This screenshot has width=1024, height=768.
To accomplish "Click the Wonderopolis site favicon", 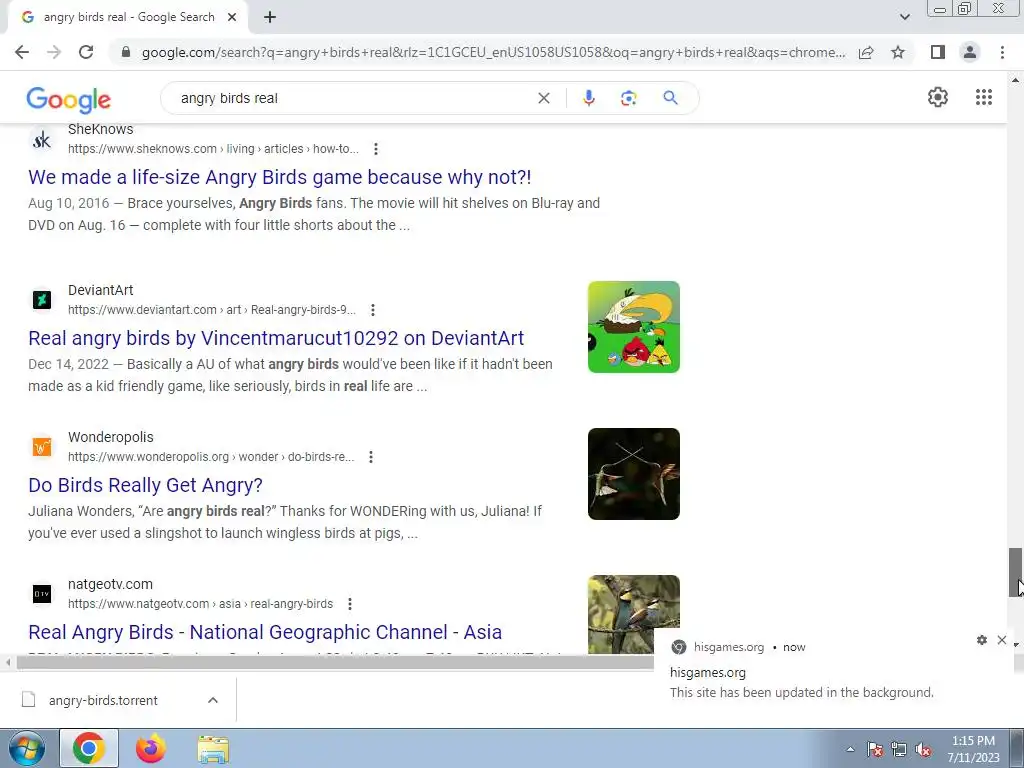I will point(42,447).
